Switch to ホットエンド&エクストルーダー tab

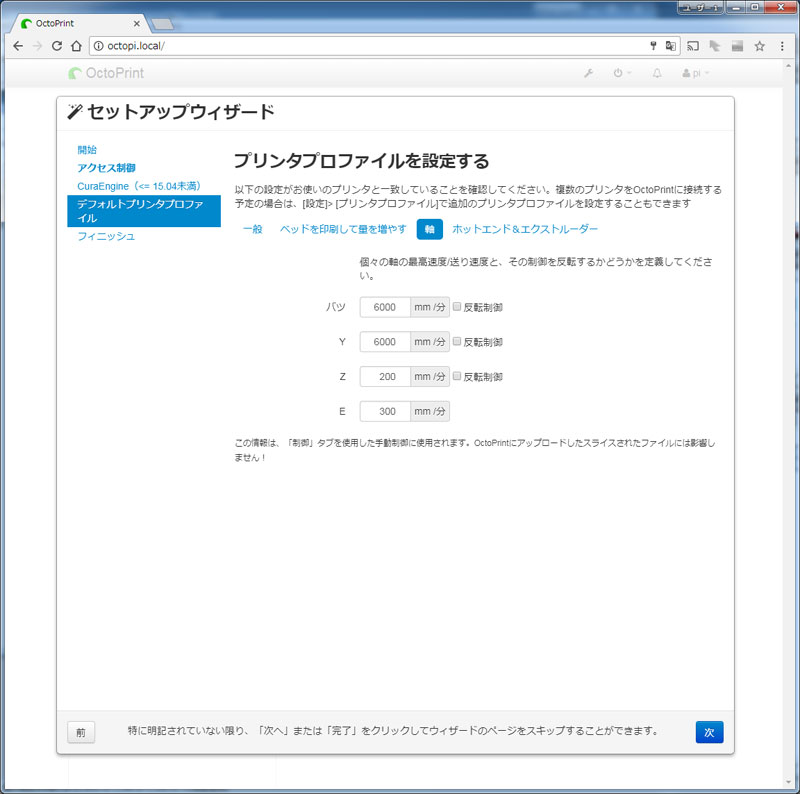click(x=524, y=229)
